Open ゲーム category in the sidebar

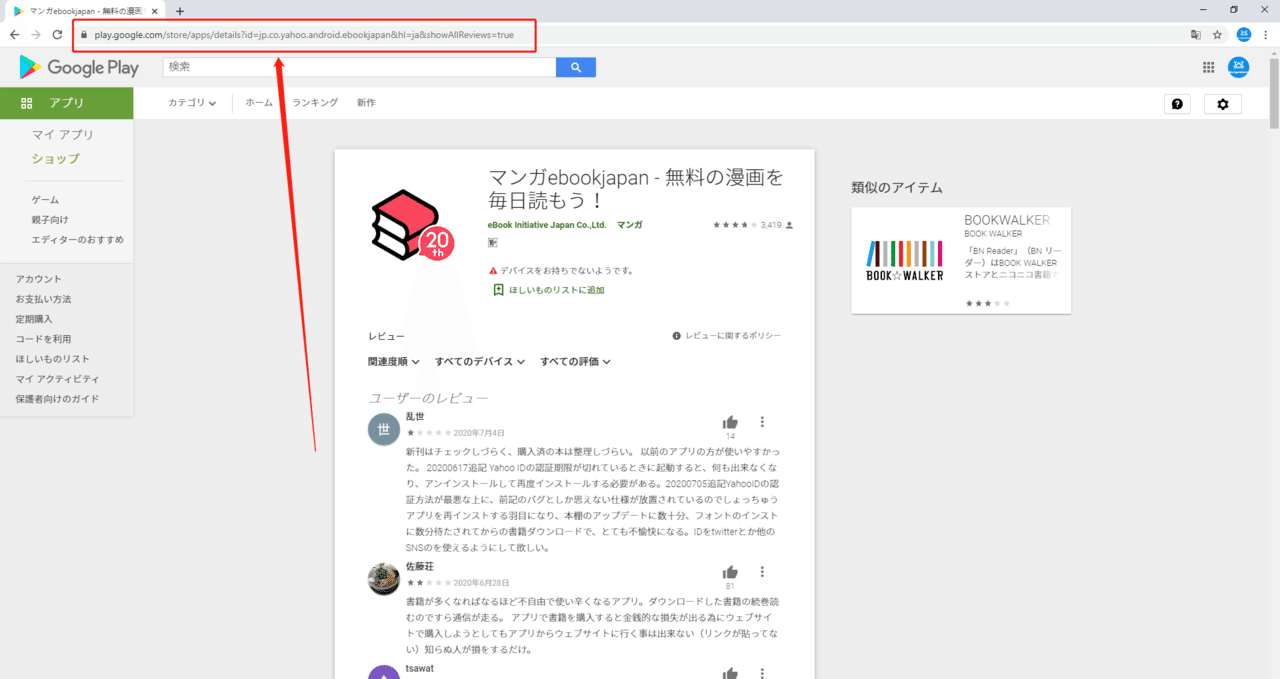45,200
